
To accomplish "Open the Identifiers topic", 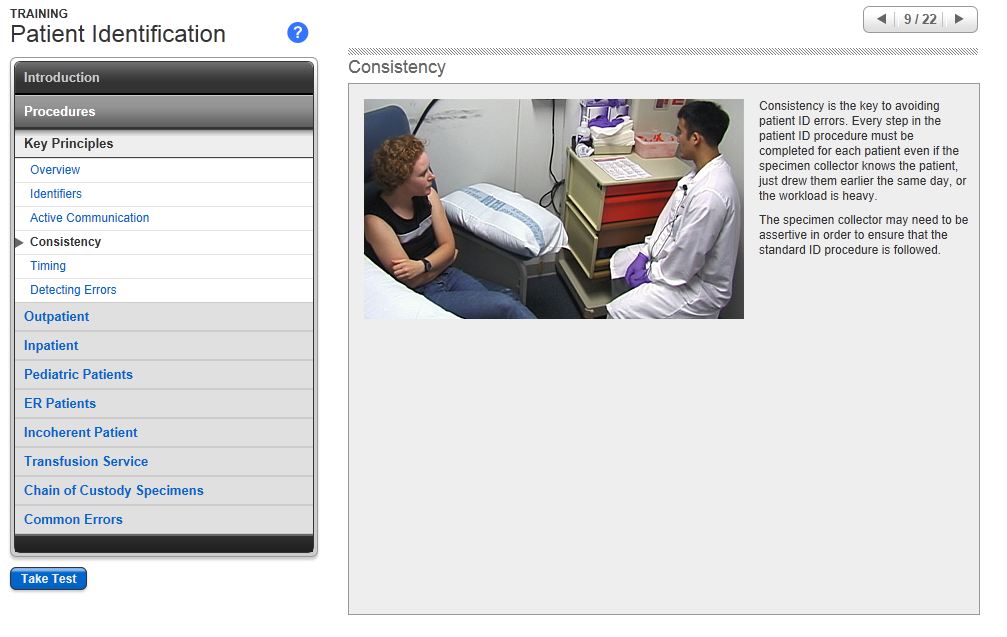I will [x=56, y=194].
